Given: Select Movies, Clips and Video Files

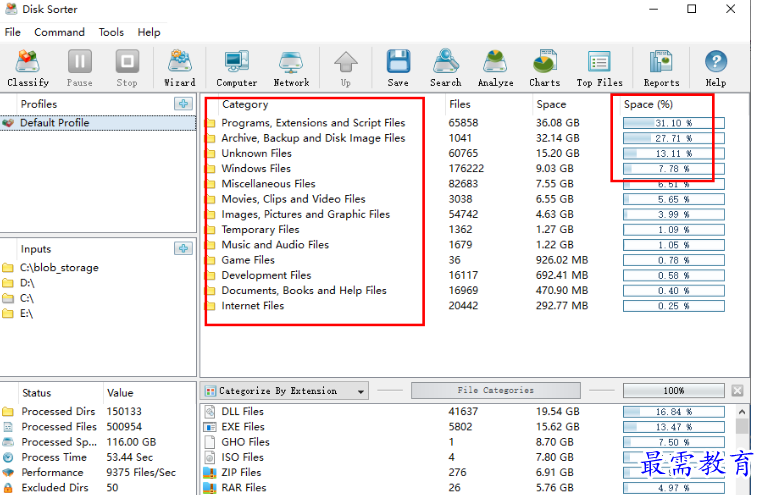Looking at the screenshot, I should click(293, 199).
